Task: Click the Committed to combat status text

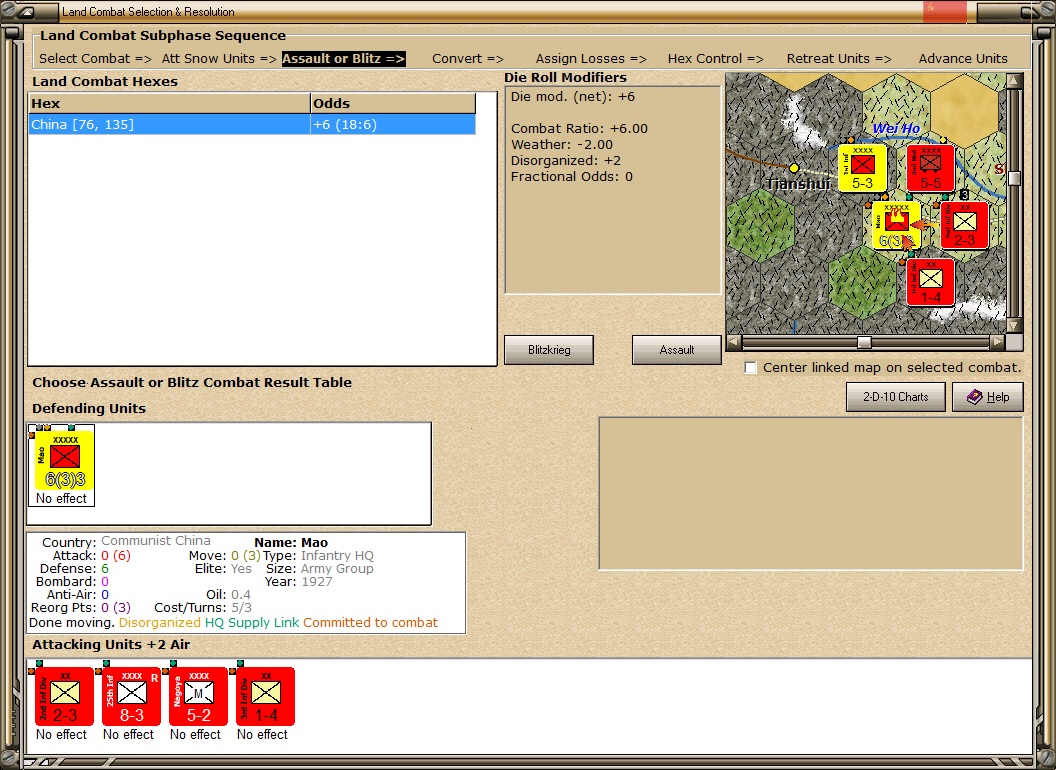Action: [x=370, y=622]
